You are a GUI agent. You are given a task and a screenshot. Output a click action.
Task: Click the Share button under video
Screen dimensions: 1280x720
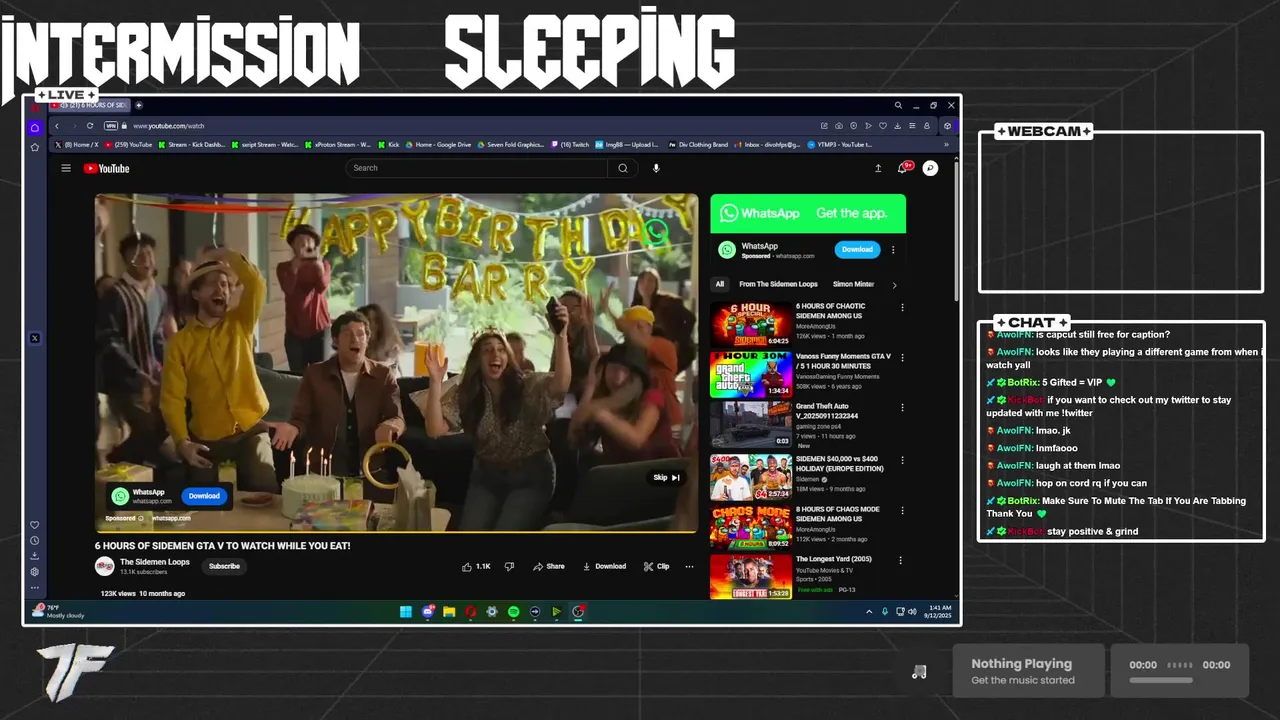click(x=549, y=566)
